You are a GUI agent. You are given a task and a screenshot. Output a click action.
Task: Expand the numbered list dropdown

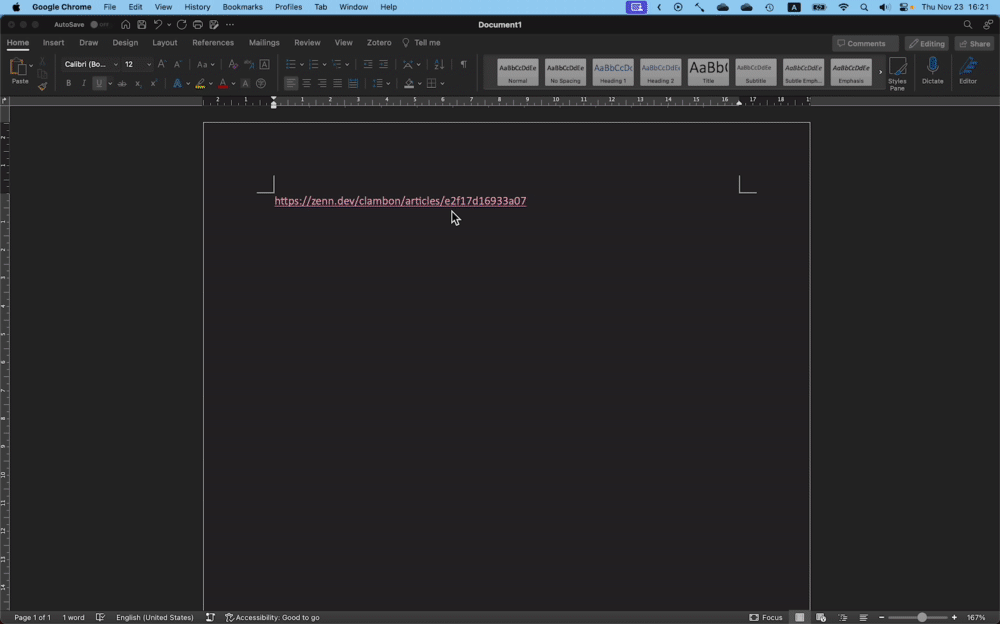[324, 64]
